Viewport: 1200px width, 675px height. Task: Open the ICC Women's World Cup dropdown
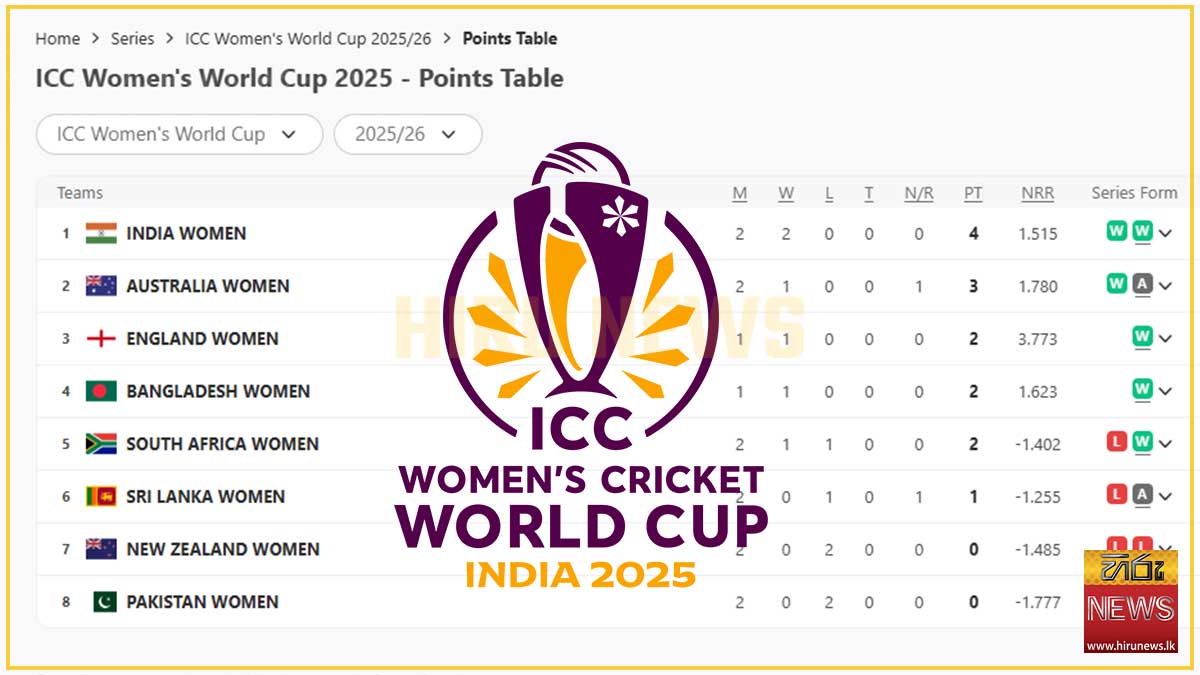click(179, 134)
